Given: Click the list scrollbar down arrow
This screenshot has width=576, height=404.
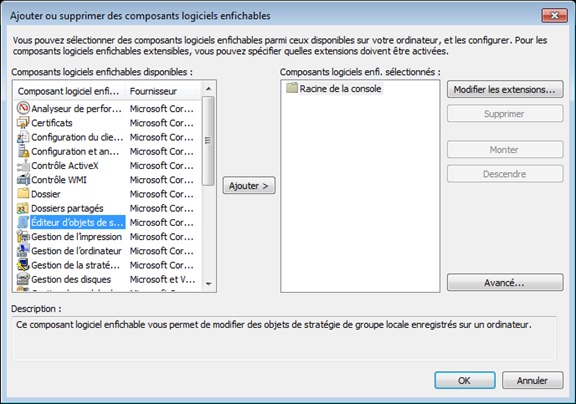Looking at the screenshot, I should [x=208, y=284].
